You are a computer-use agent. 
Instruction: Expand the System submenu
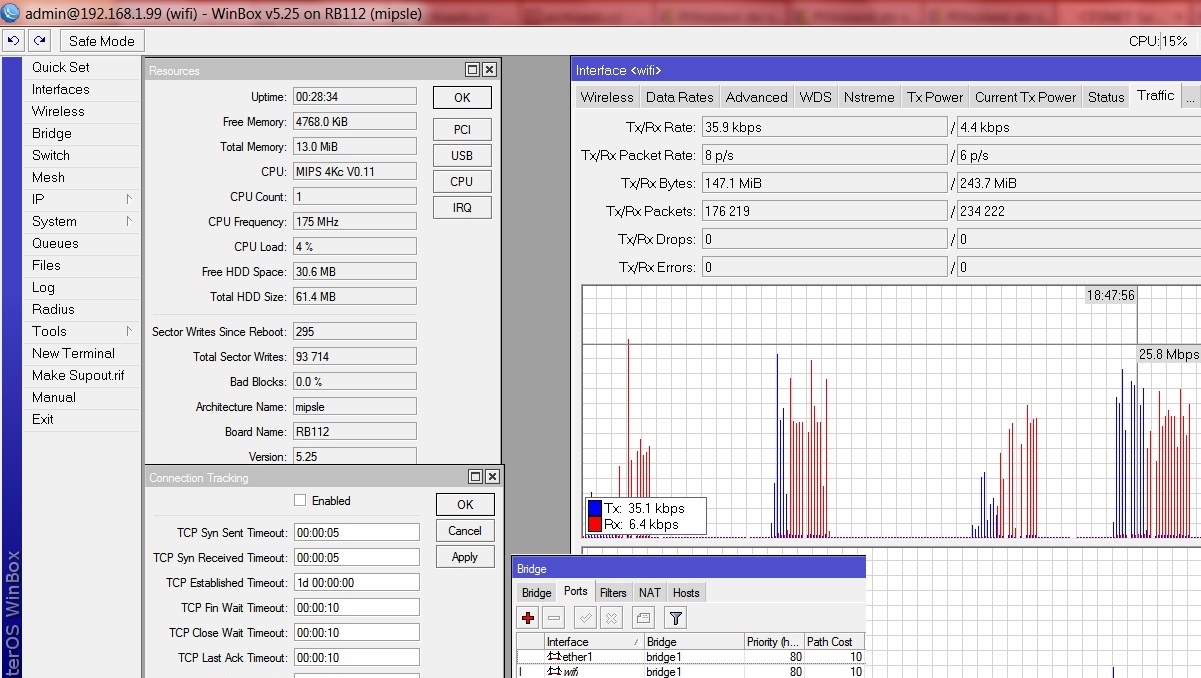click(129, 221)
